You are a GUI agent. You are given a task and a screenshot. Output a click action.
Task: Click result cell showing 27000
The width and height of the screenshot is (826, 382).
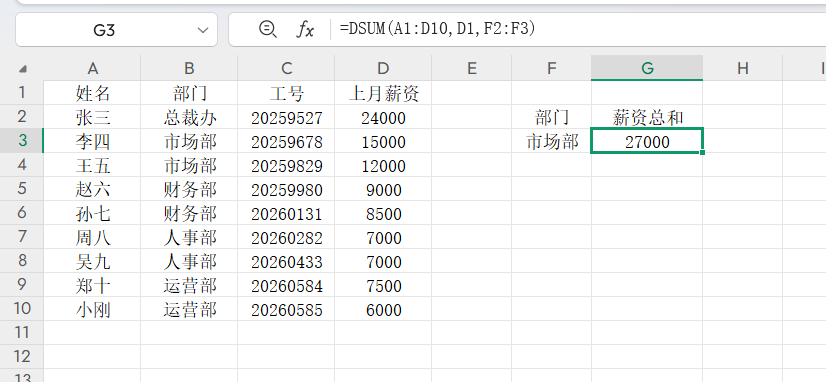tap(647, 141)
